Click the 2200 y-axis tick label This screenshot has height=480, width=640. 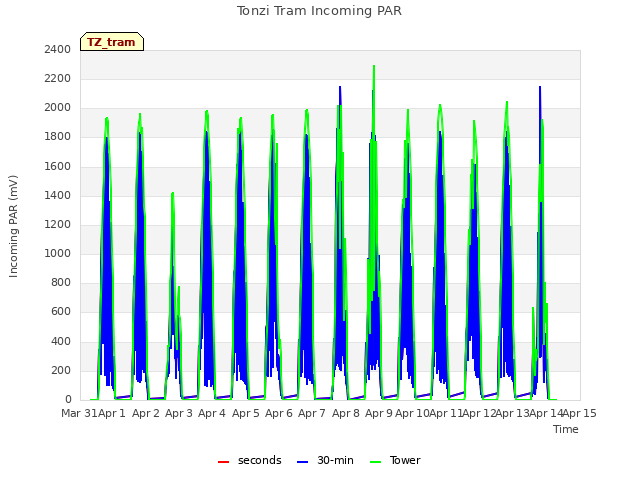click(58, 79)
